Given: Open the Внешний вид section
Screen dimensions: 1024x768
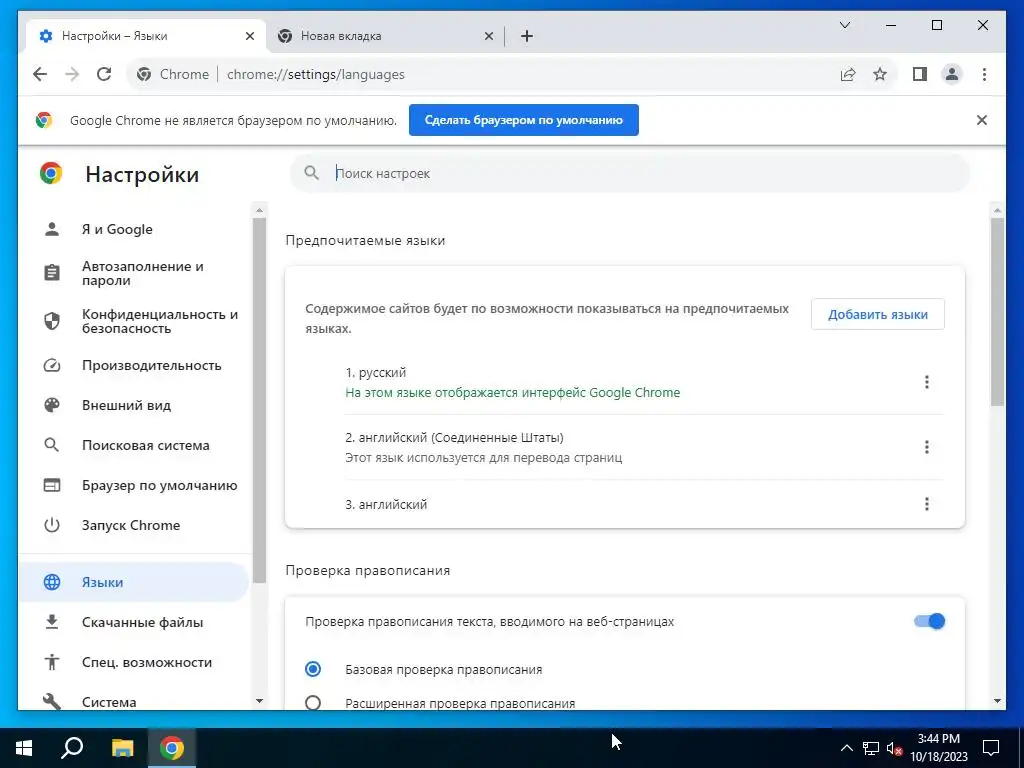Looking at the screenshot, I should tap(133, 405).
